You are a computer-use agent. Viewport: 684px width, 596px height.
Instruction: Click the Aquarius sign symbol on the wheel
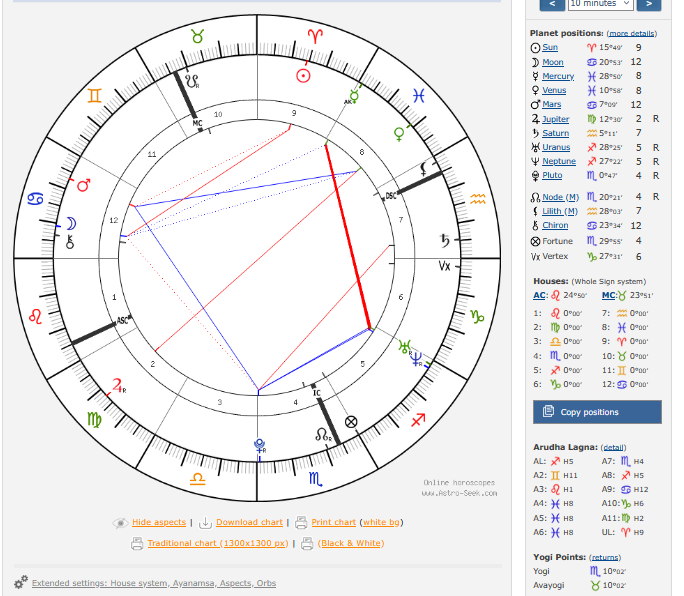coord(478,199)
